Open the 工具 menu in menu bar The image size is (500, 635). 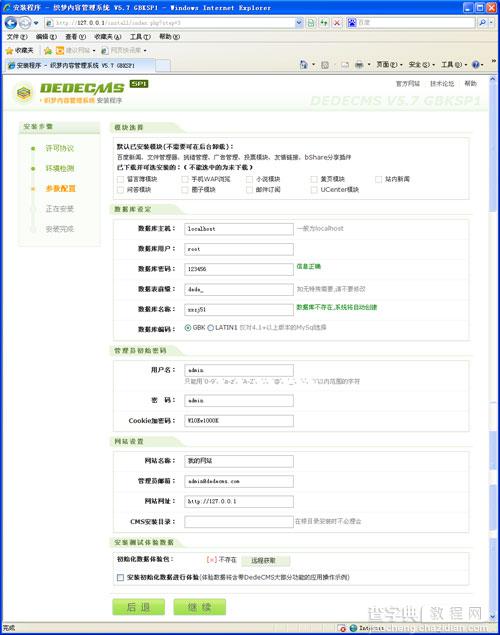(140, 36)
